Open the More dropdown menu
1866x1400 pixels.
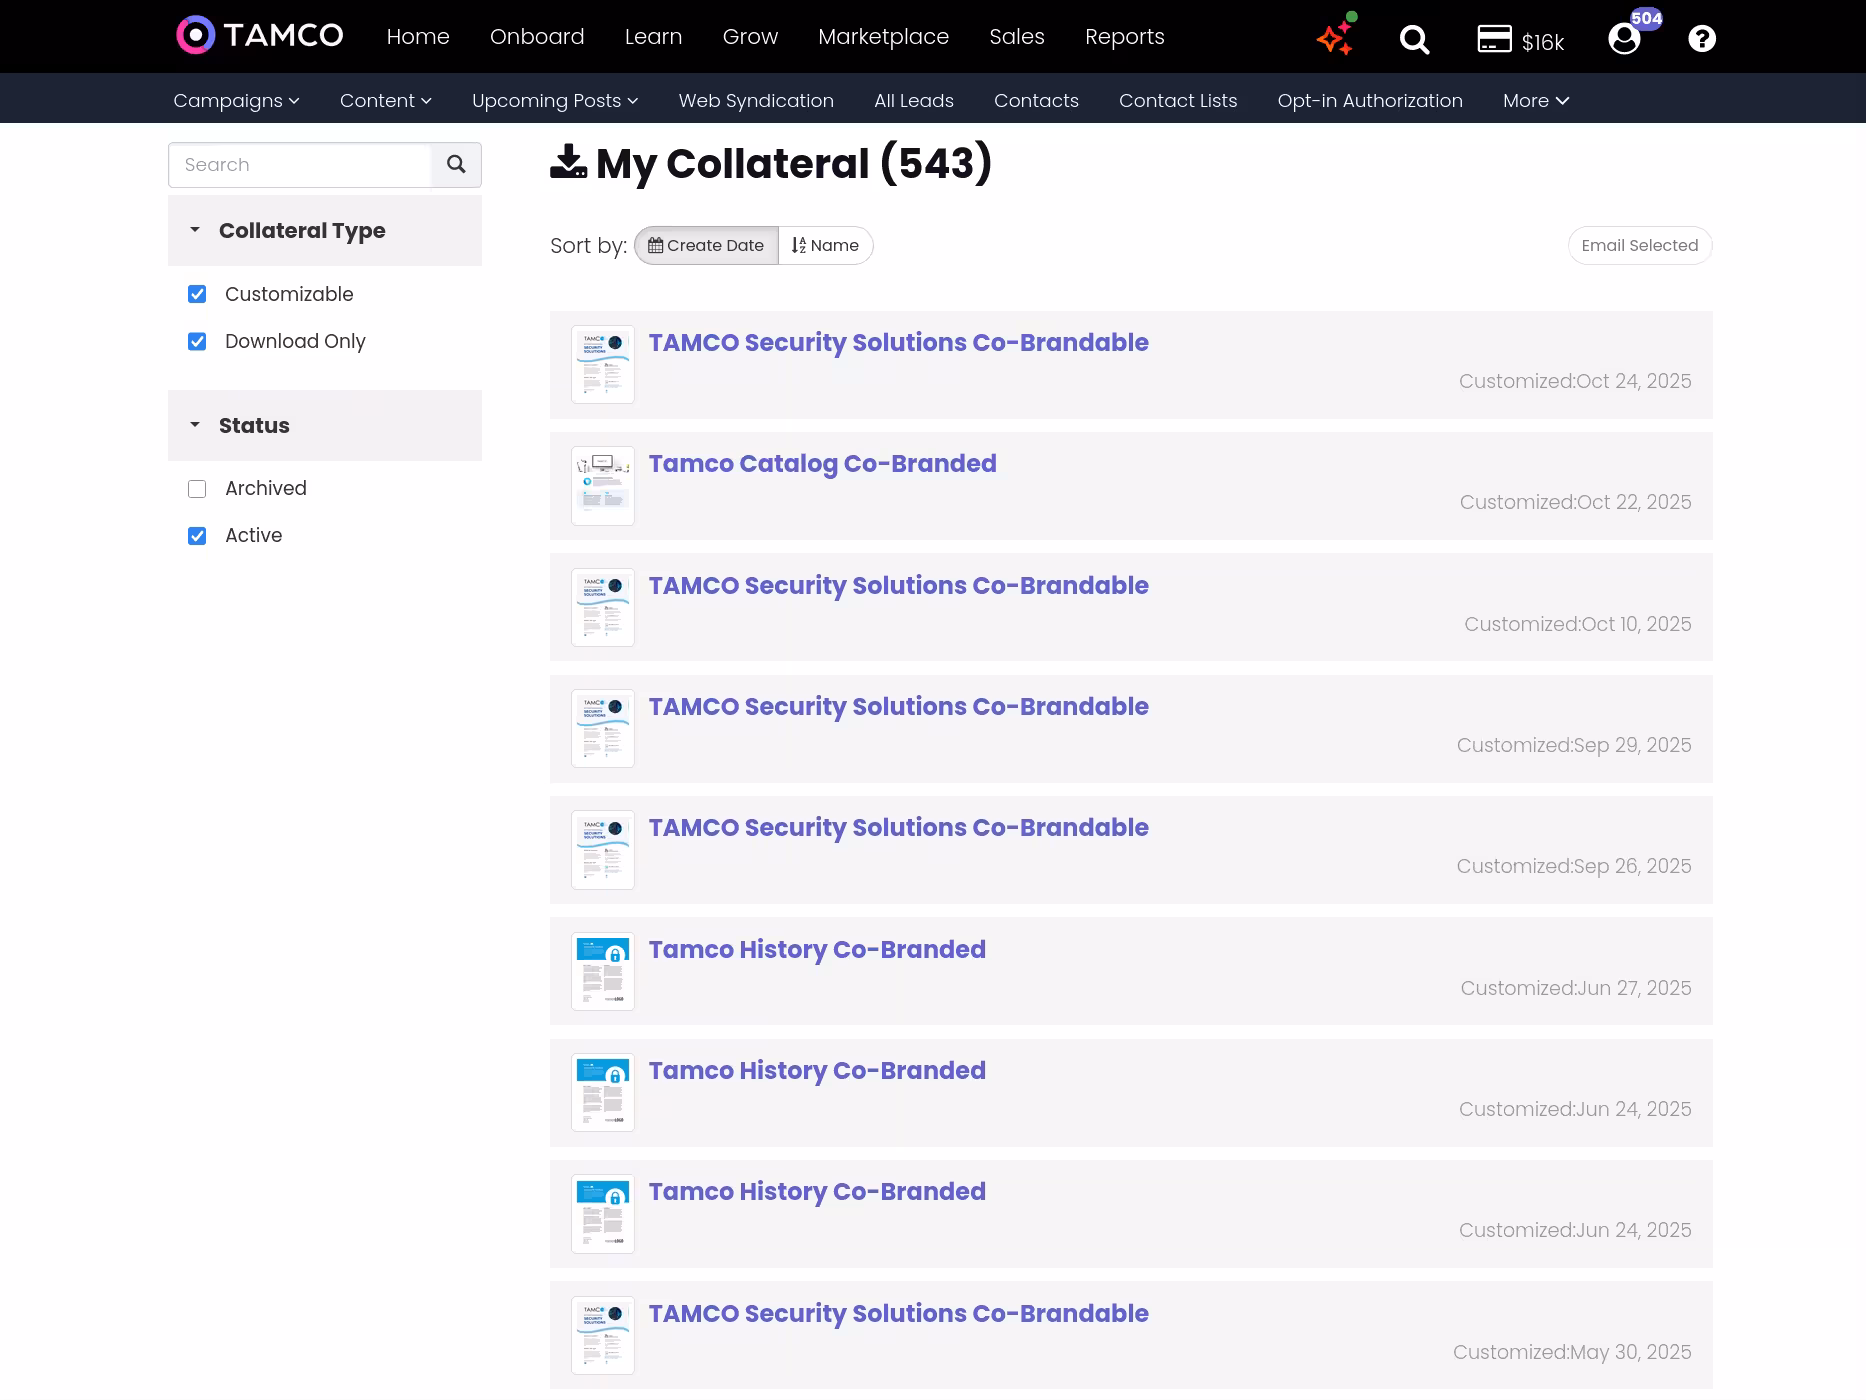[1535, 101]
